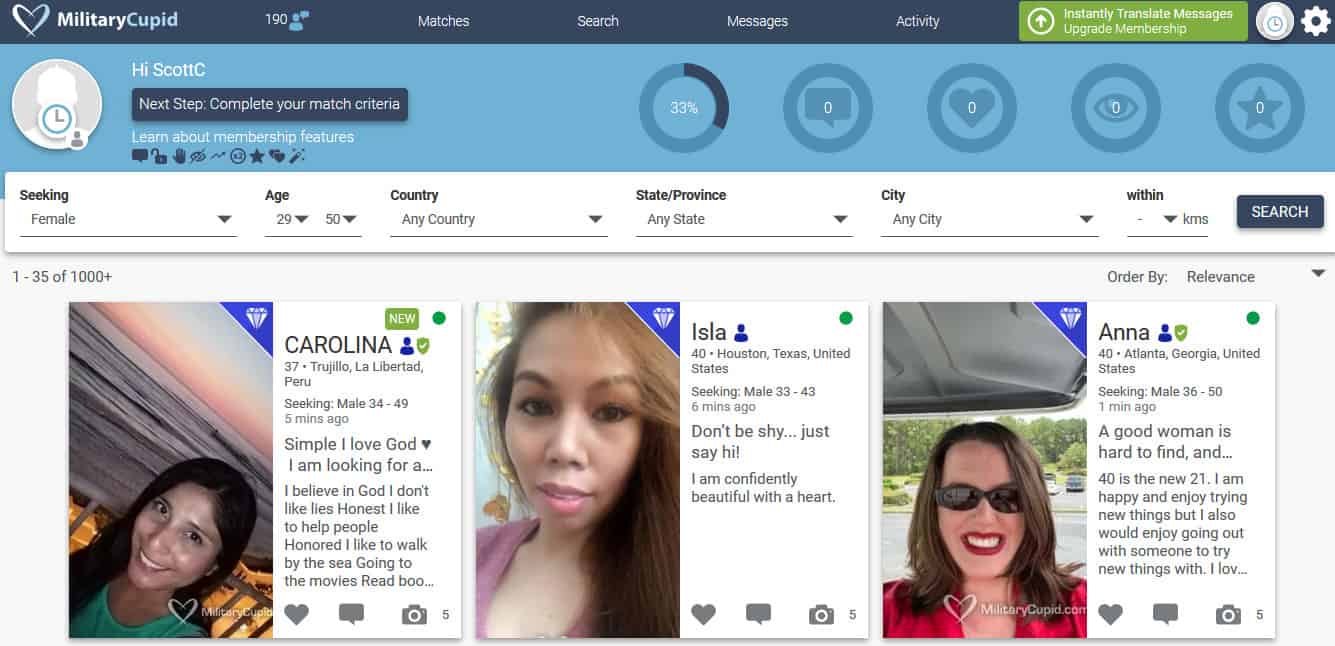The height and width of the screenshot is (646, 1335).
Task: Click the profile views eye counter circle
Action: (x=1116, y=108)
